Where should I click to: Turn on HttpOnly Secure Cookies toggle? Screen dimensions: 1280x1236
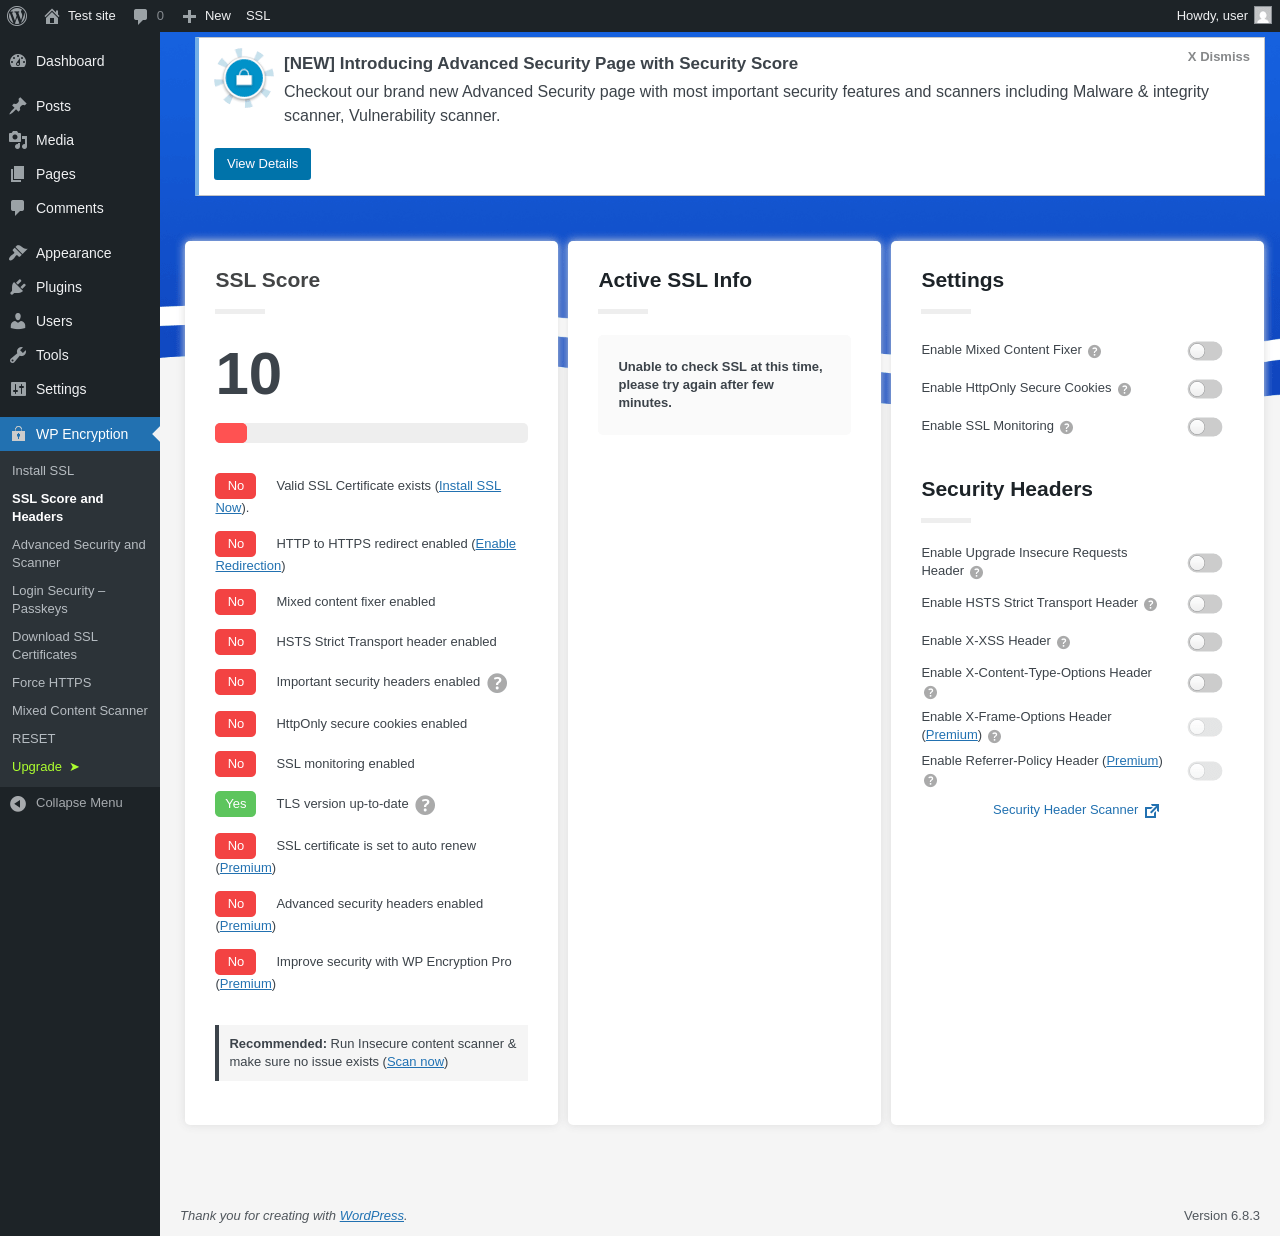point(1205,389)
